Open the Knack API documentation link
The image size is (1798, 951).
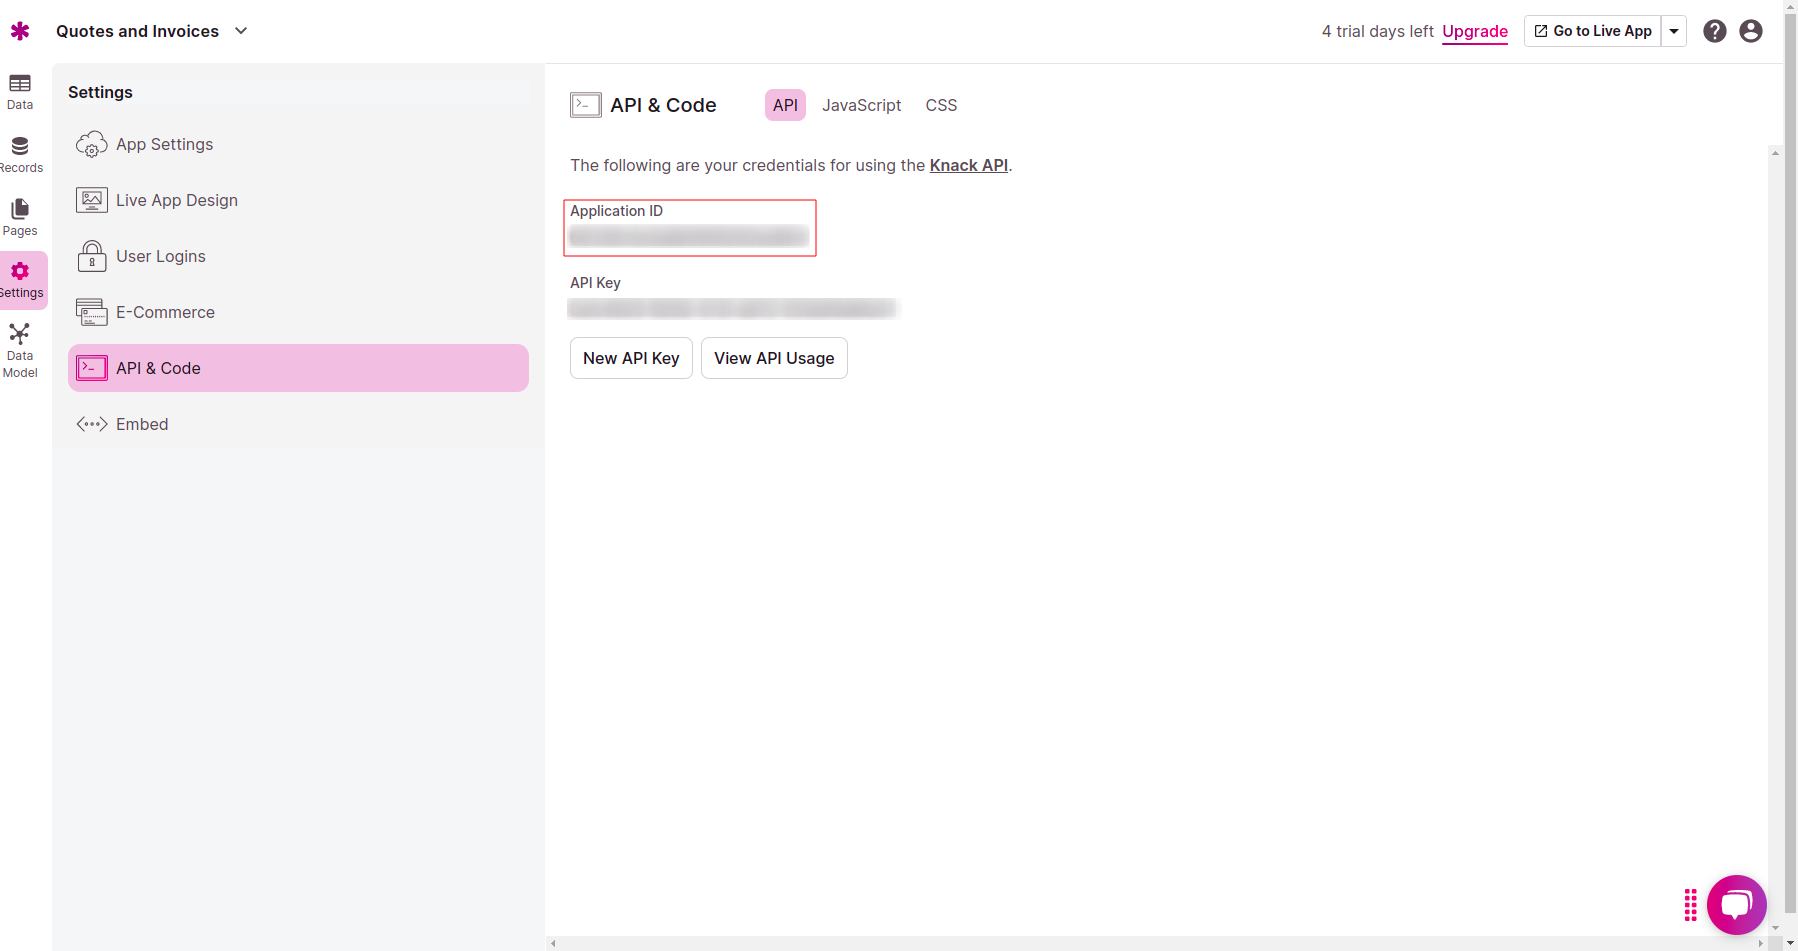click(969, 165)
